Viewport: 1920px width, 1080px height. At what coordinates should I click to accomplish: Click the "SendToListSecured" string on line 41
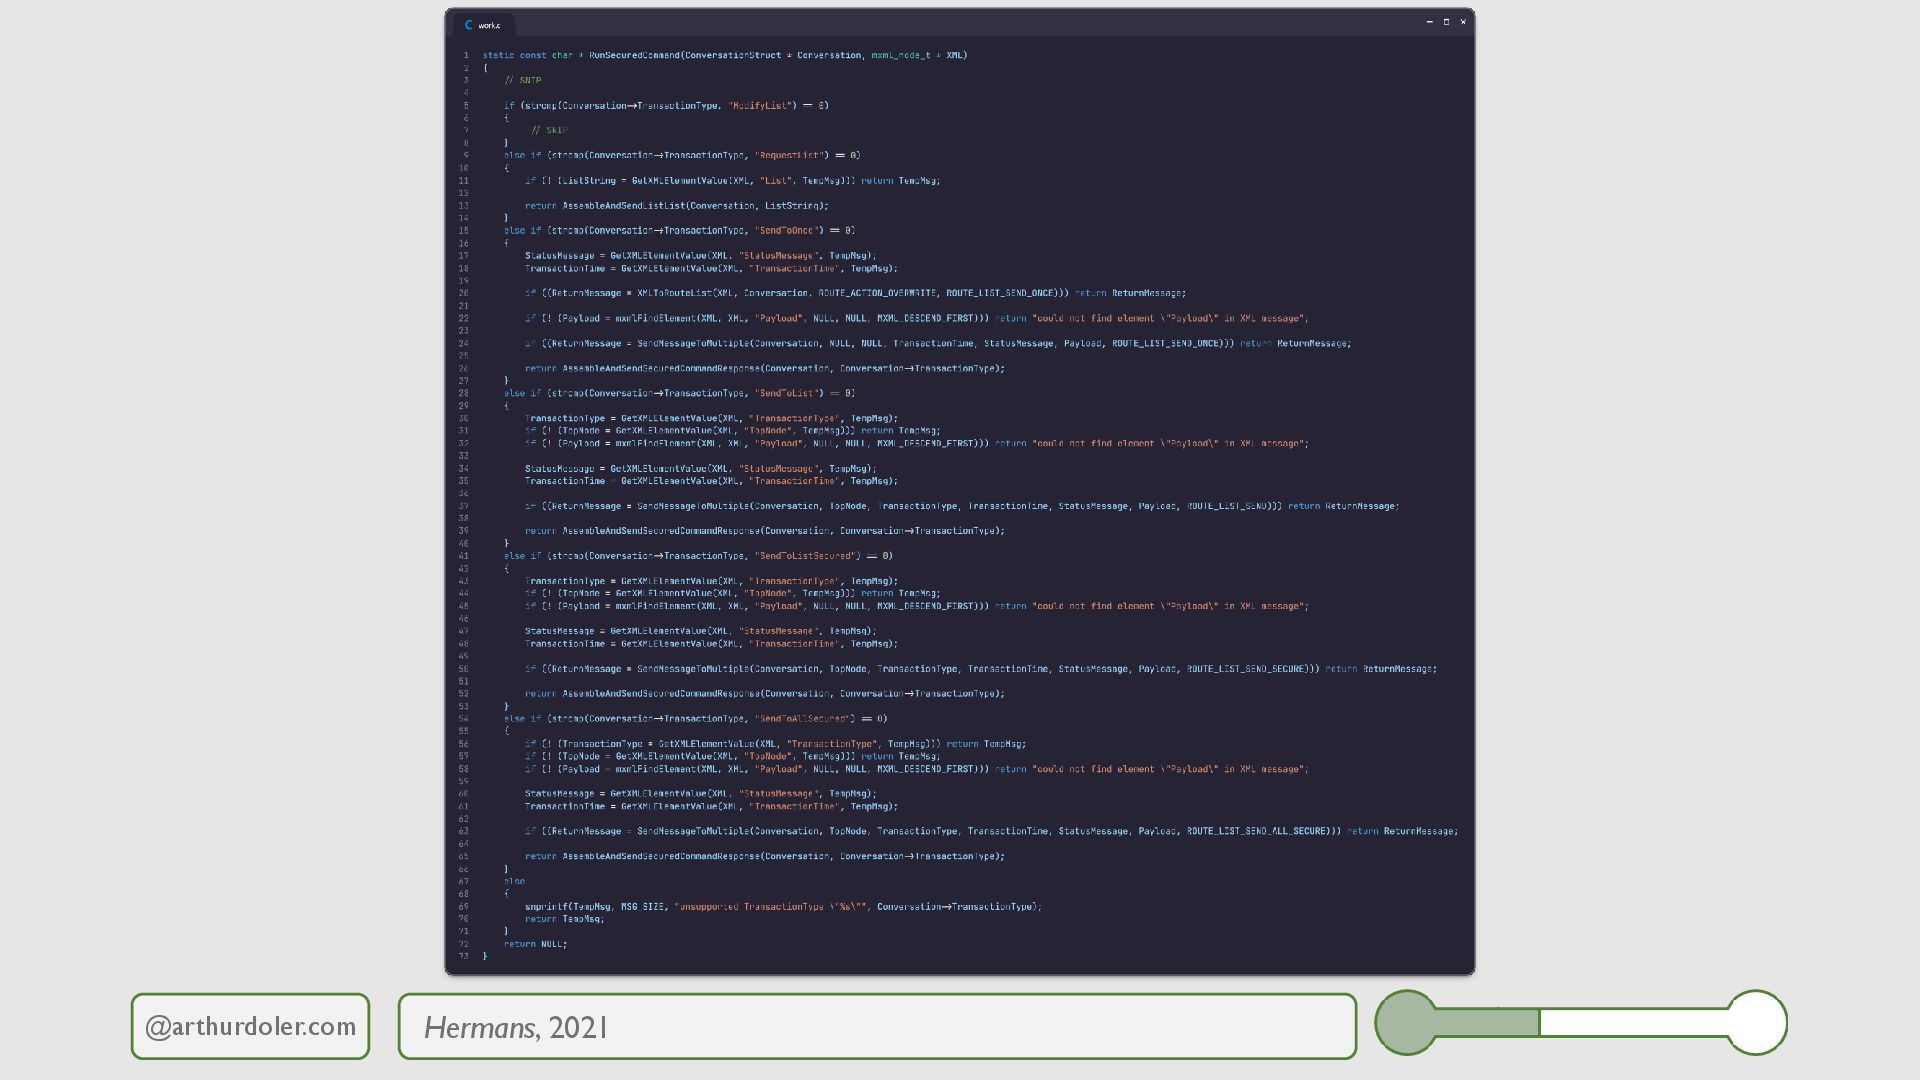click(x=806, y=556)
